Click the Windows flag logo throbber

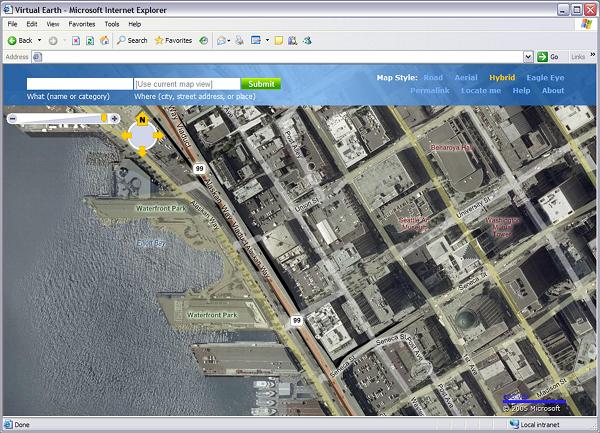coord(586,24)
